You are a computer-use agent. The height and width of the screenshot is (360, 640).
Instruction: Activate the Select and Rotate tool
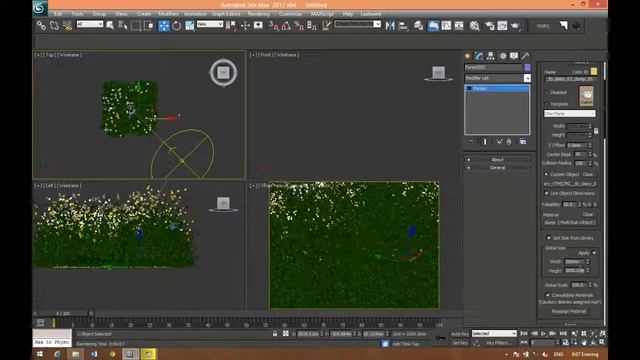click(x=176, y=25)
